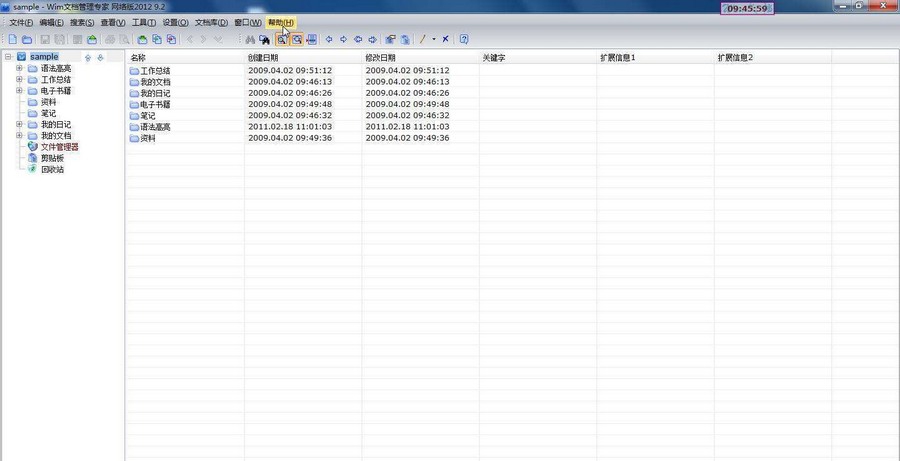Click the up arrow beside sample root
Image resolution: width=900 pixels, height=461 pixels.
88,57
